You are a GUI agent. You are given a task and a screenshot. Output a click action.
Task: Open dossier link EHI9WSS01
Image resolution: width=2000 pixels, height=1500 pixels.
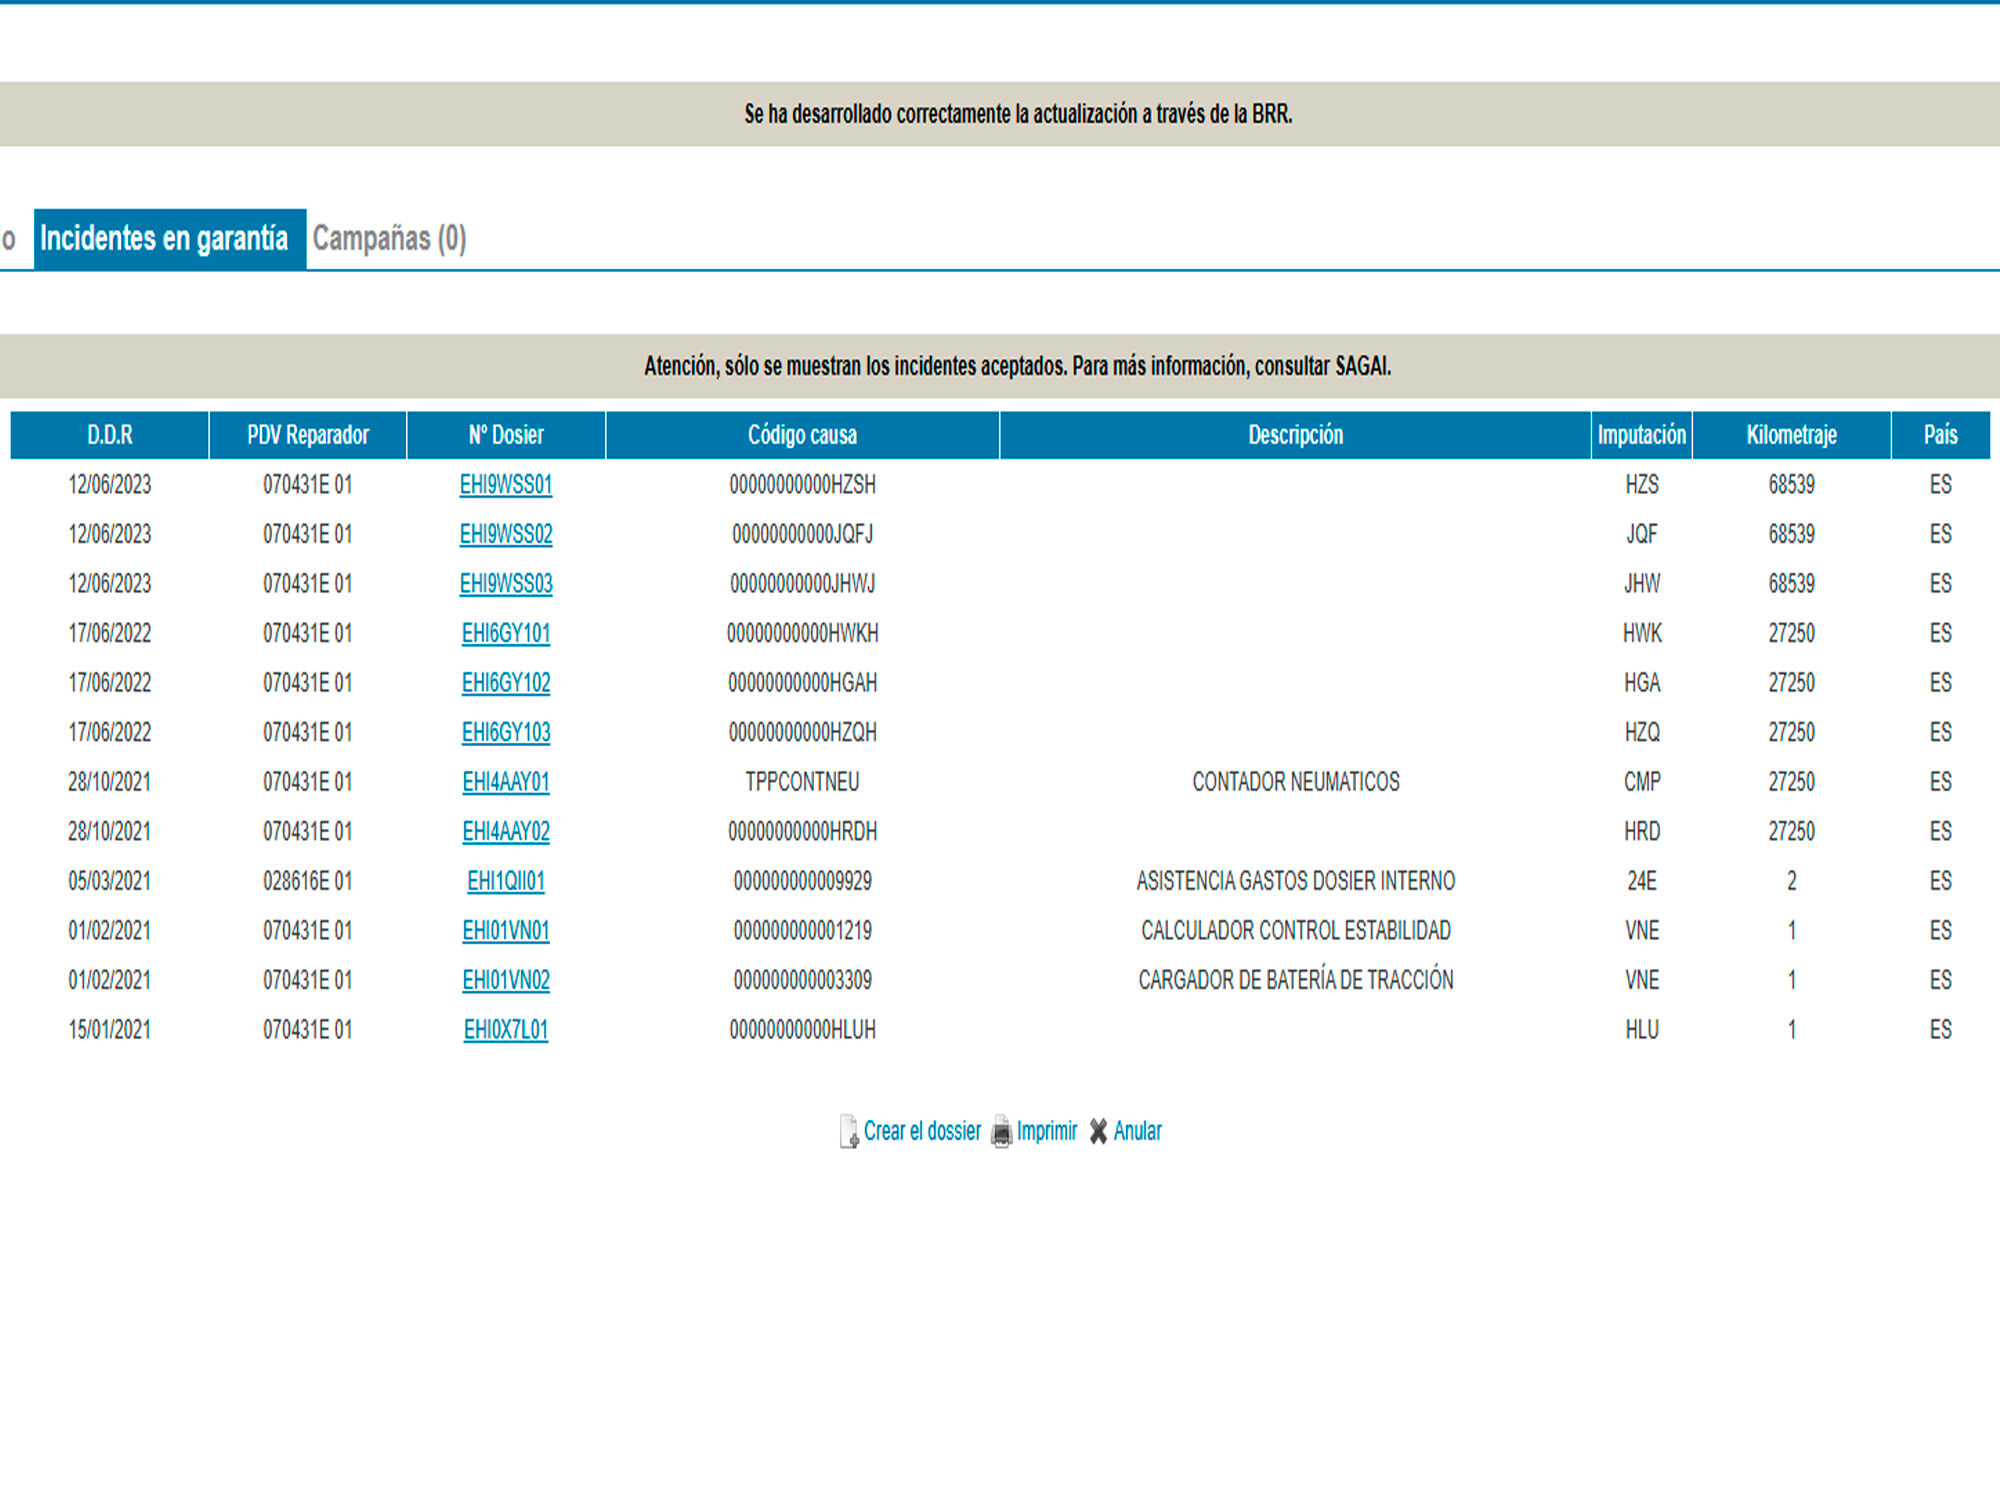tap(505, 485)
